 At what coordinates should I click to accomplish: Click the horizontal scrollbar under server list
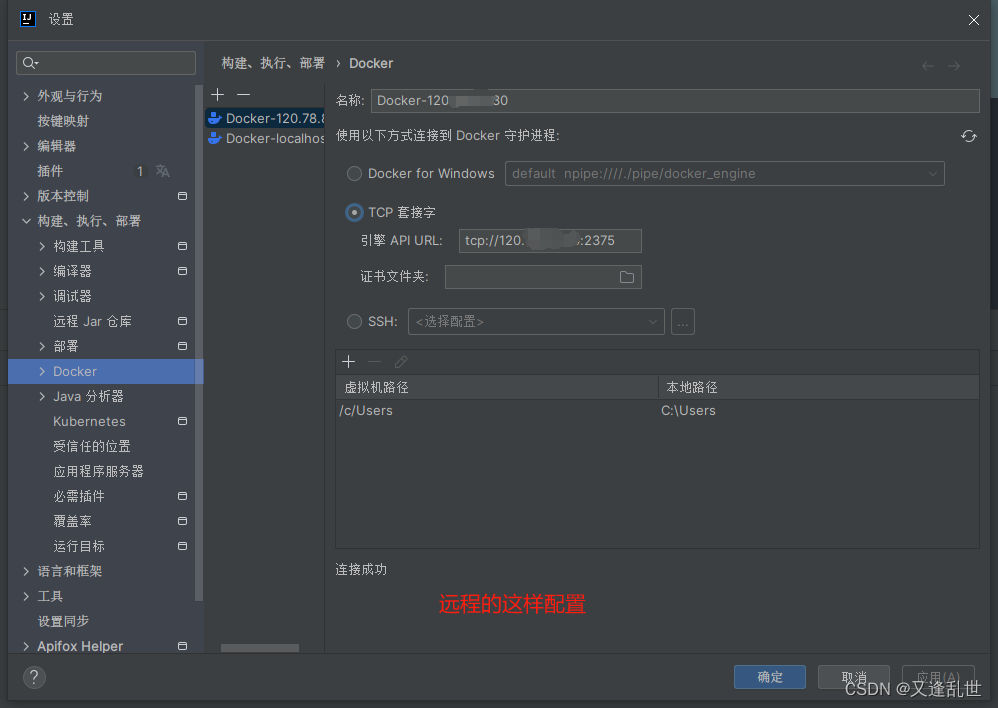pyautogui.click(x=260, y=648)
